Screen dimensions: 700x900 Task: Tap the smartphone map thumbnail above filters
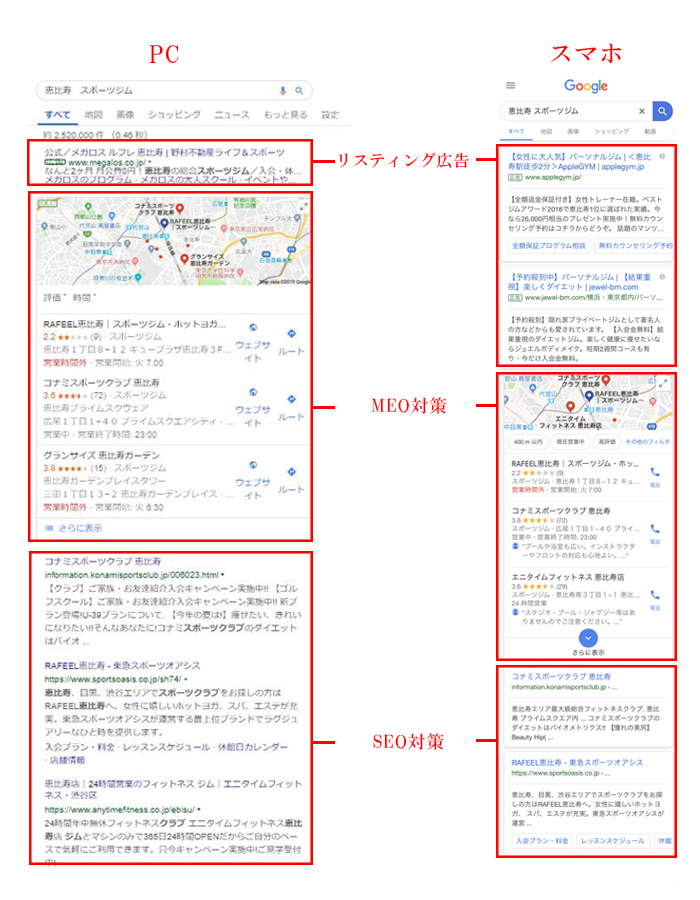click(x=588, y=402)
